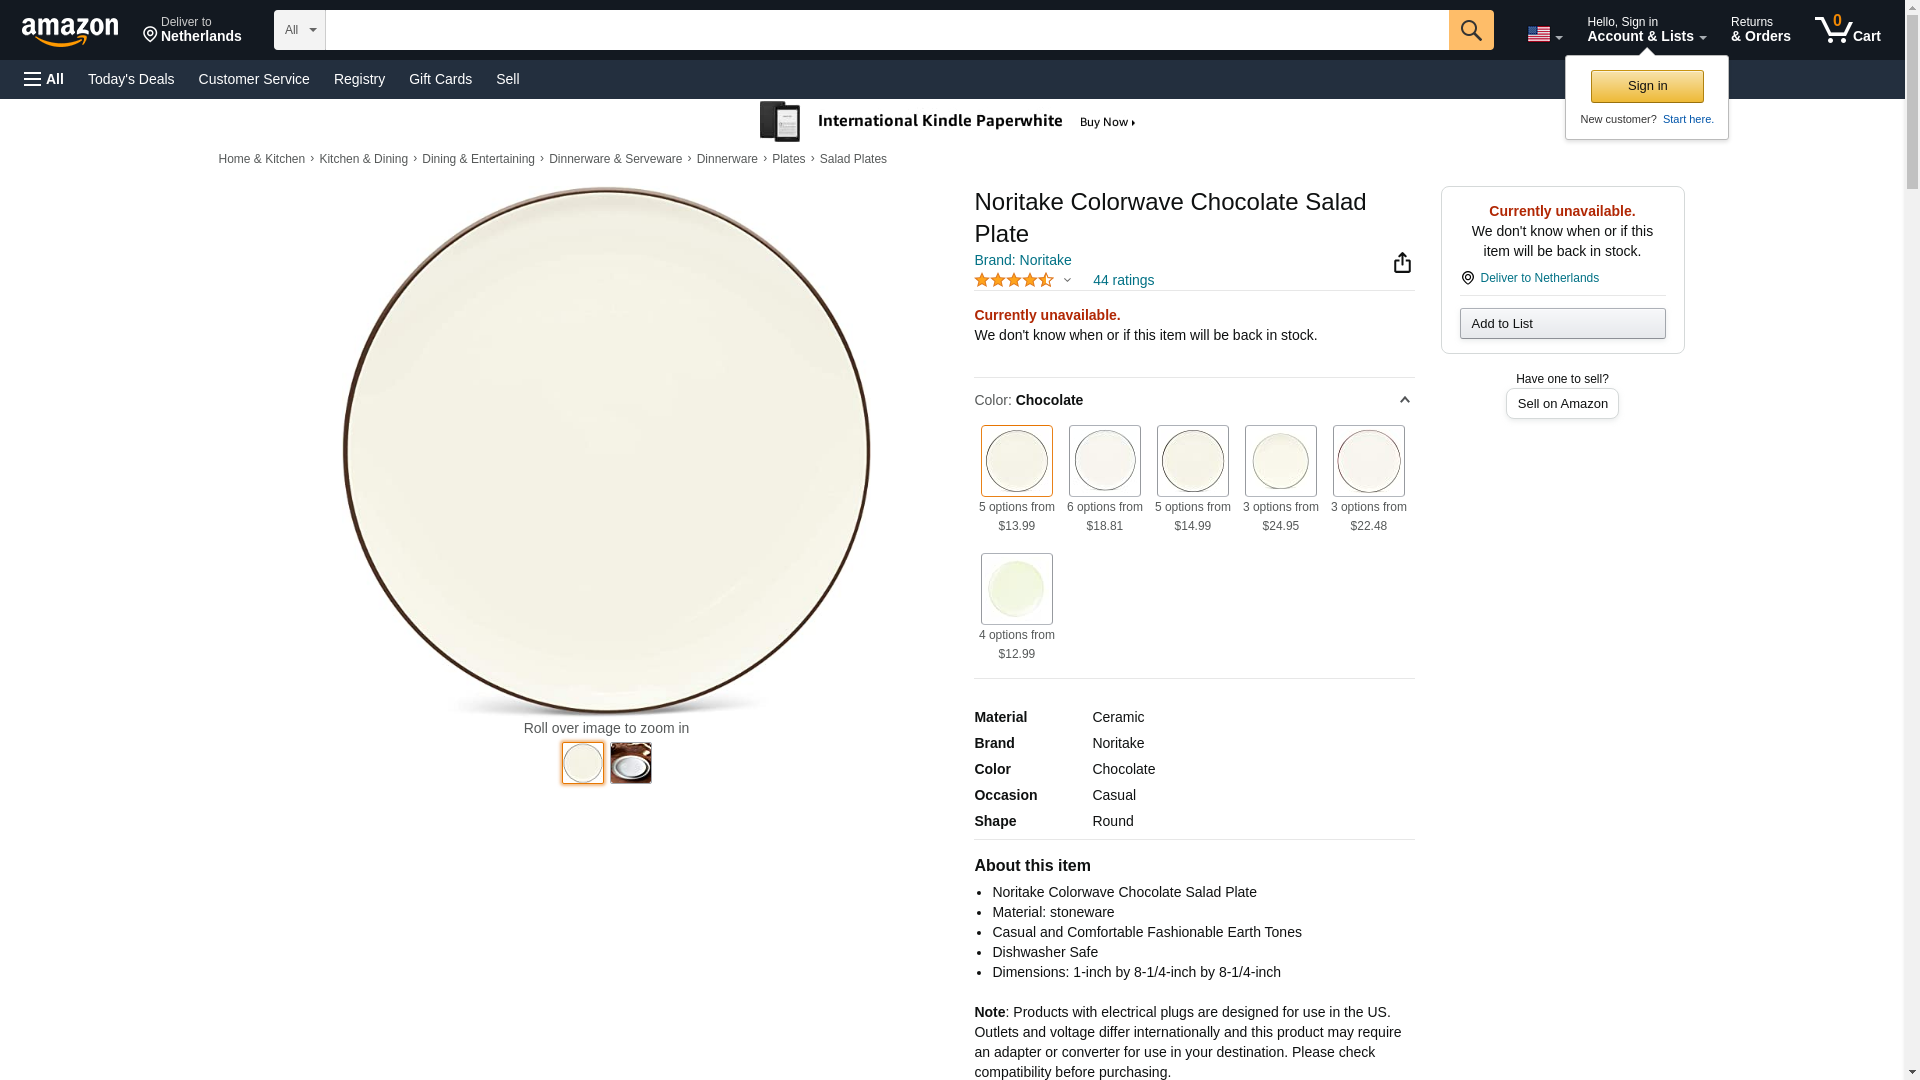
Task: Click the Add to List button
Action: (x=1562, y=324)
